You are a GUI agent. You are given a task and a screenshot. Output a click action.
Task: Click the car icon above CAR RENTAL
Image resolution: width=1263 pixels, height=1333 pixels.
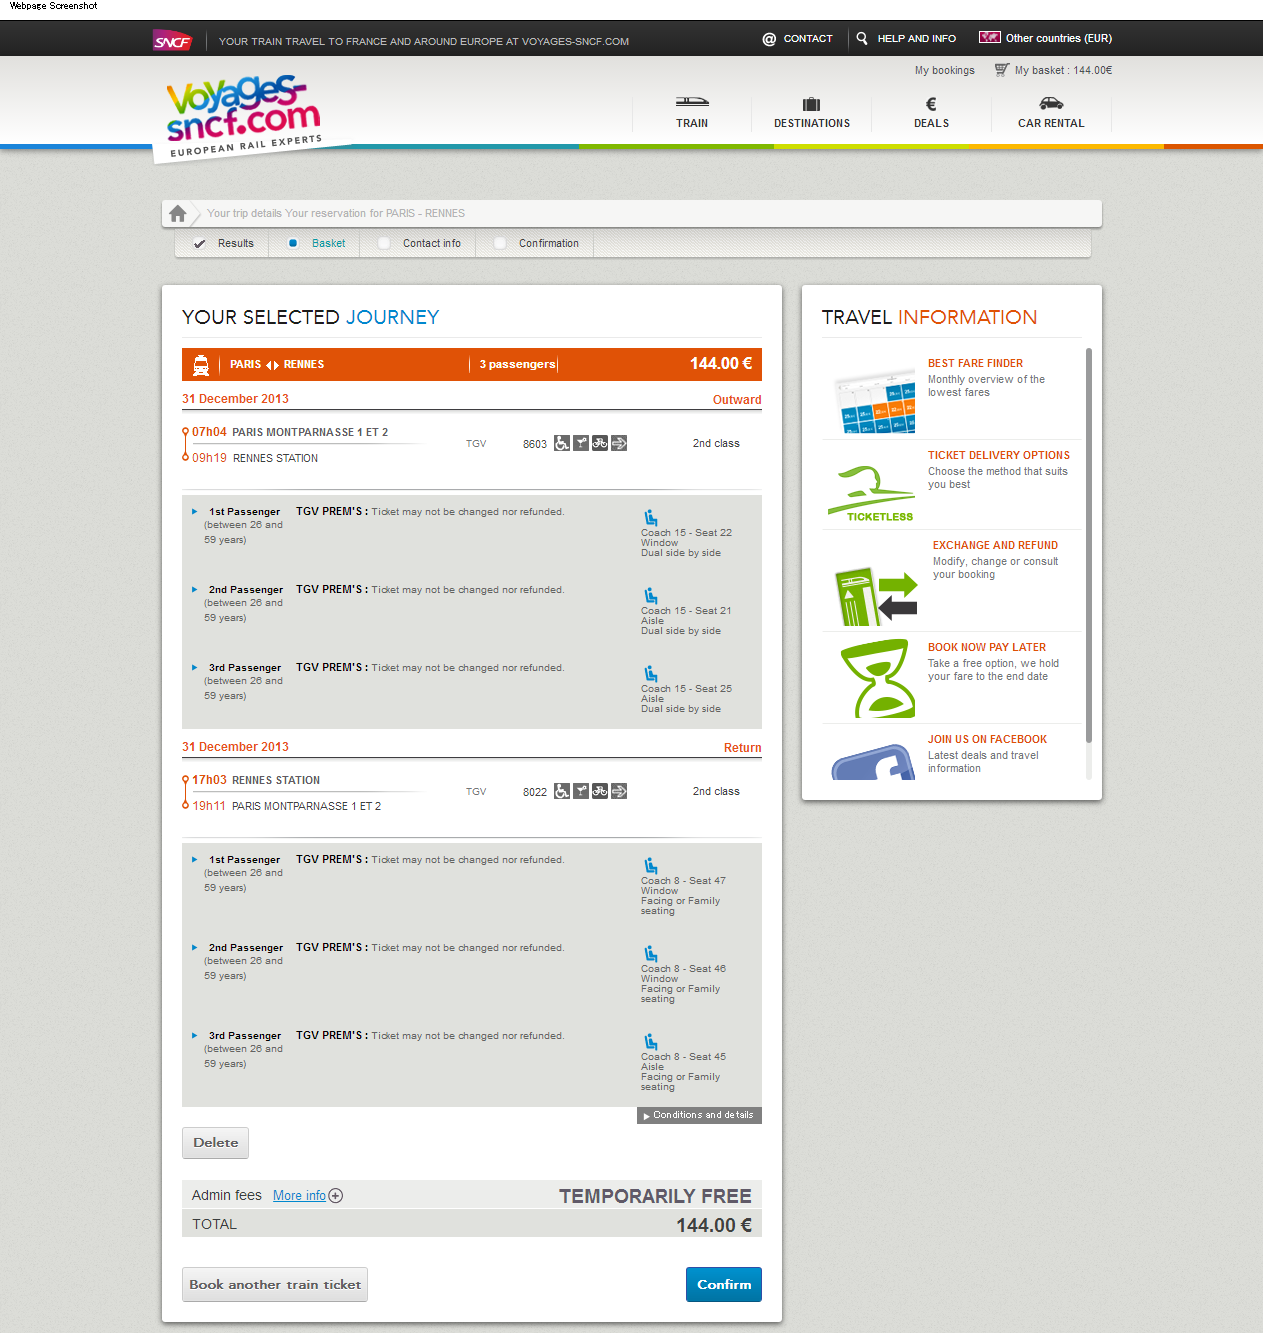coord(1051,103)
